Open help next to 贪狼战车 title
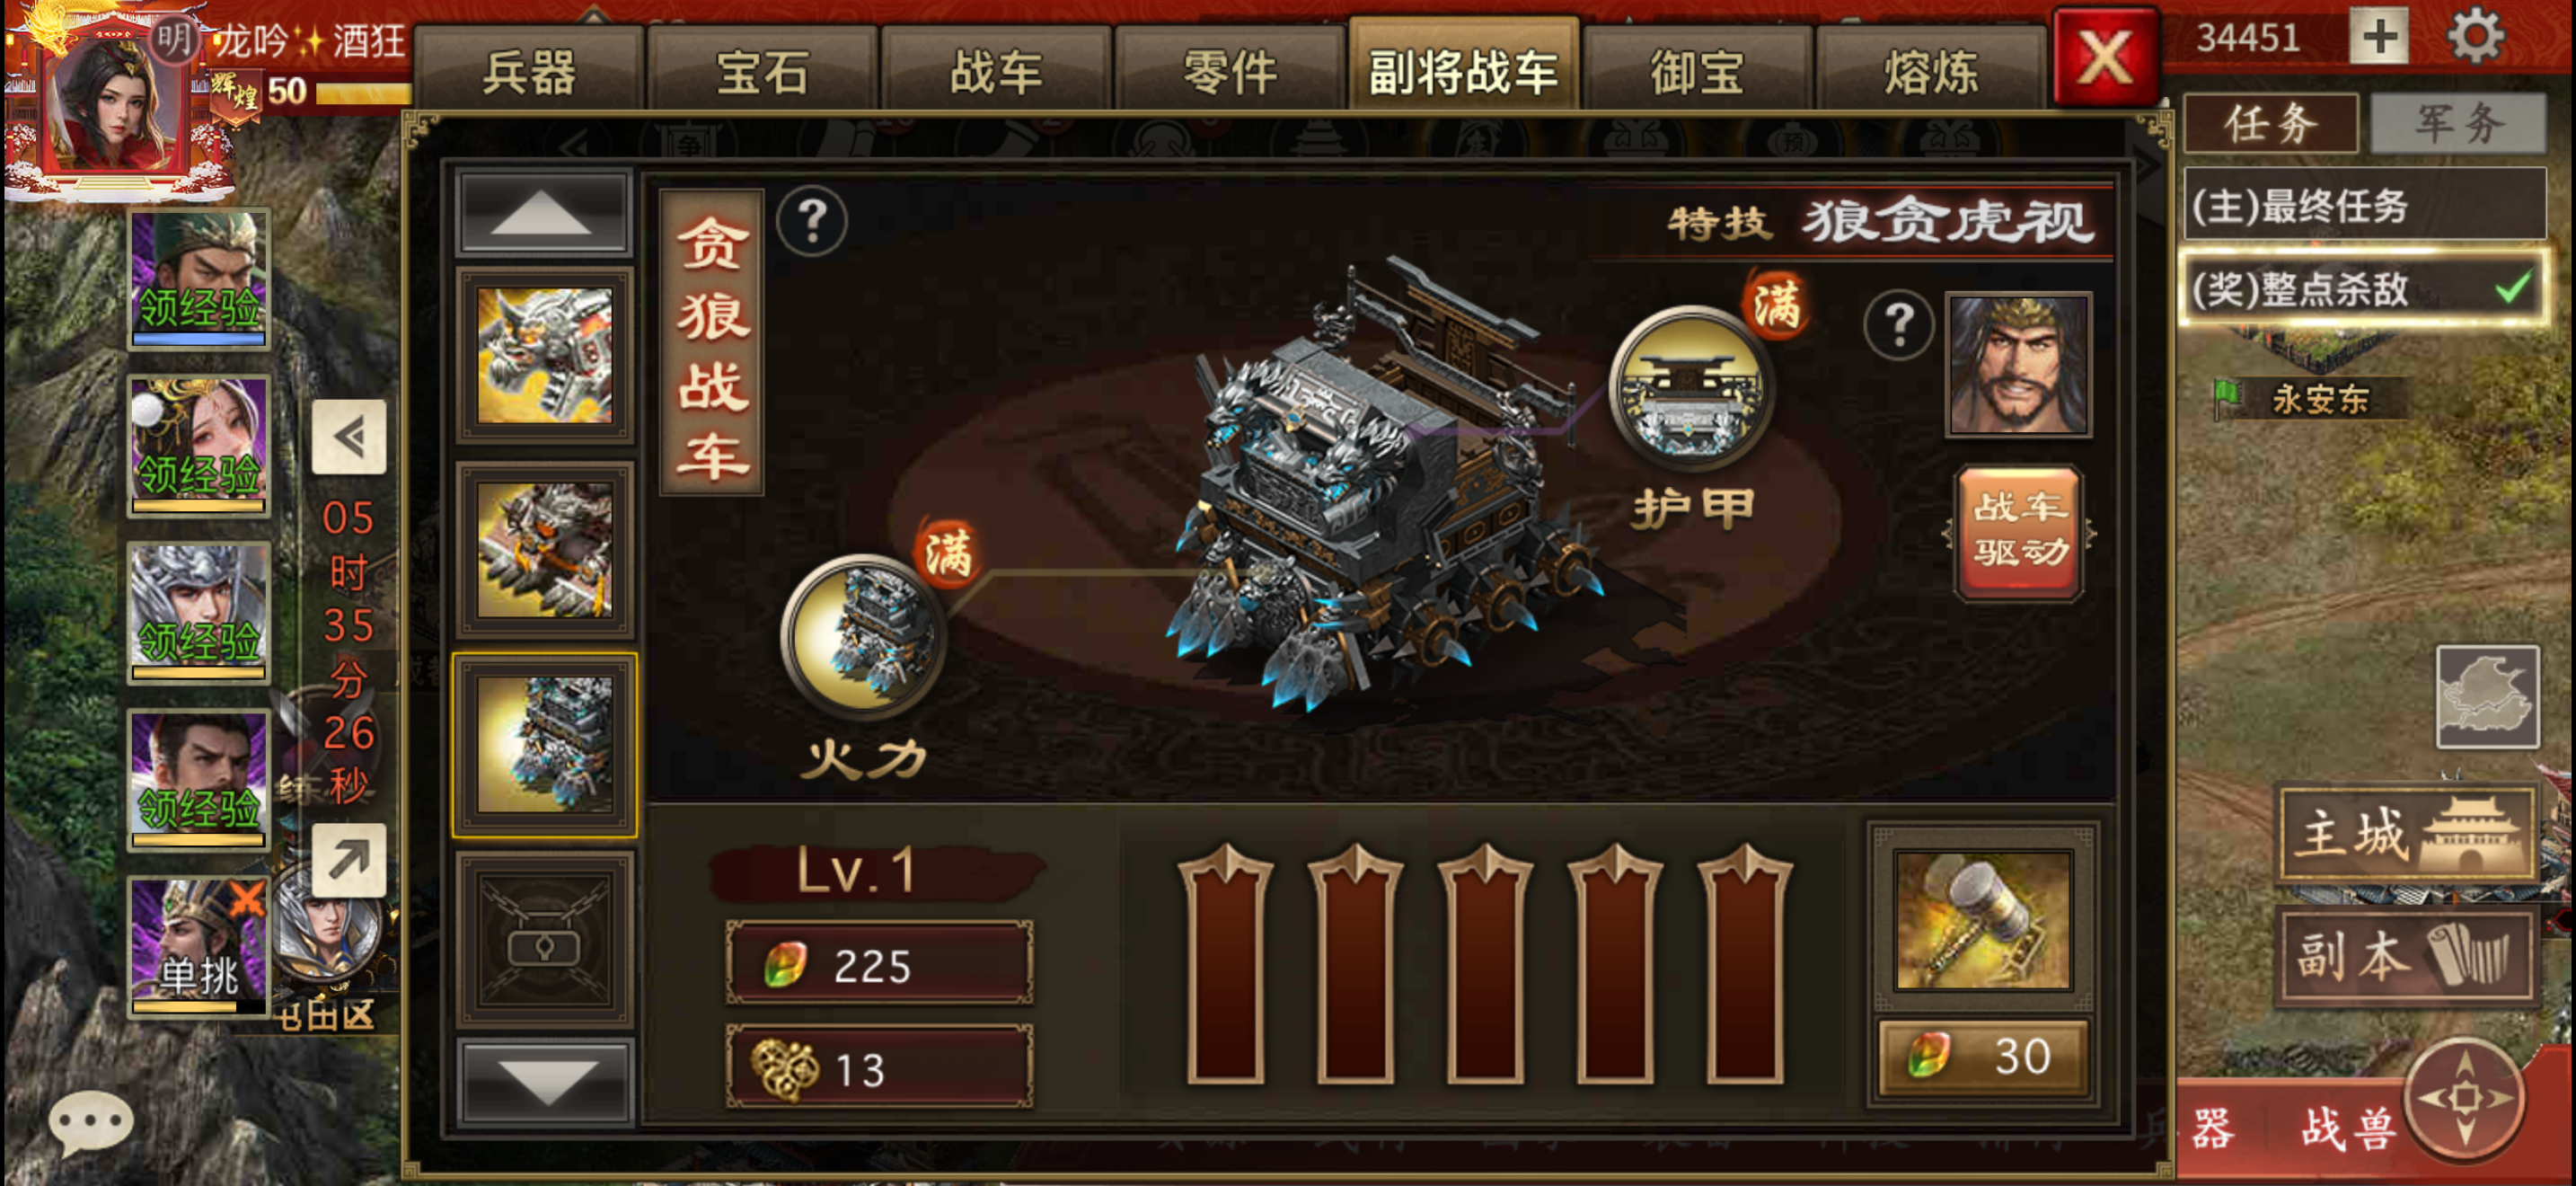 812,221
